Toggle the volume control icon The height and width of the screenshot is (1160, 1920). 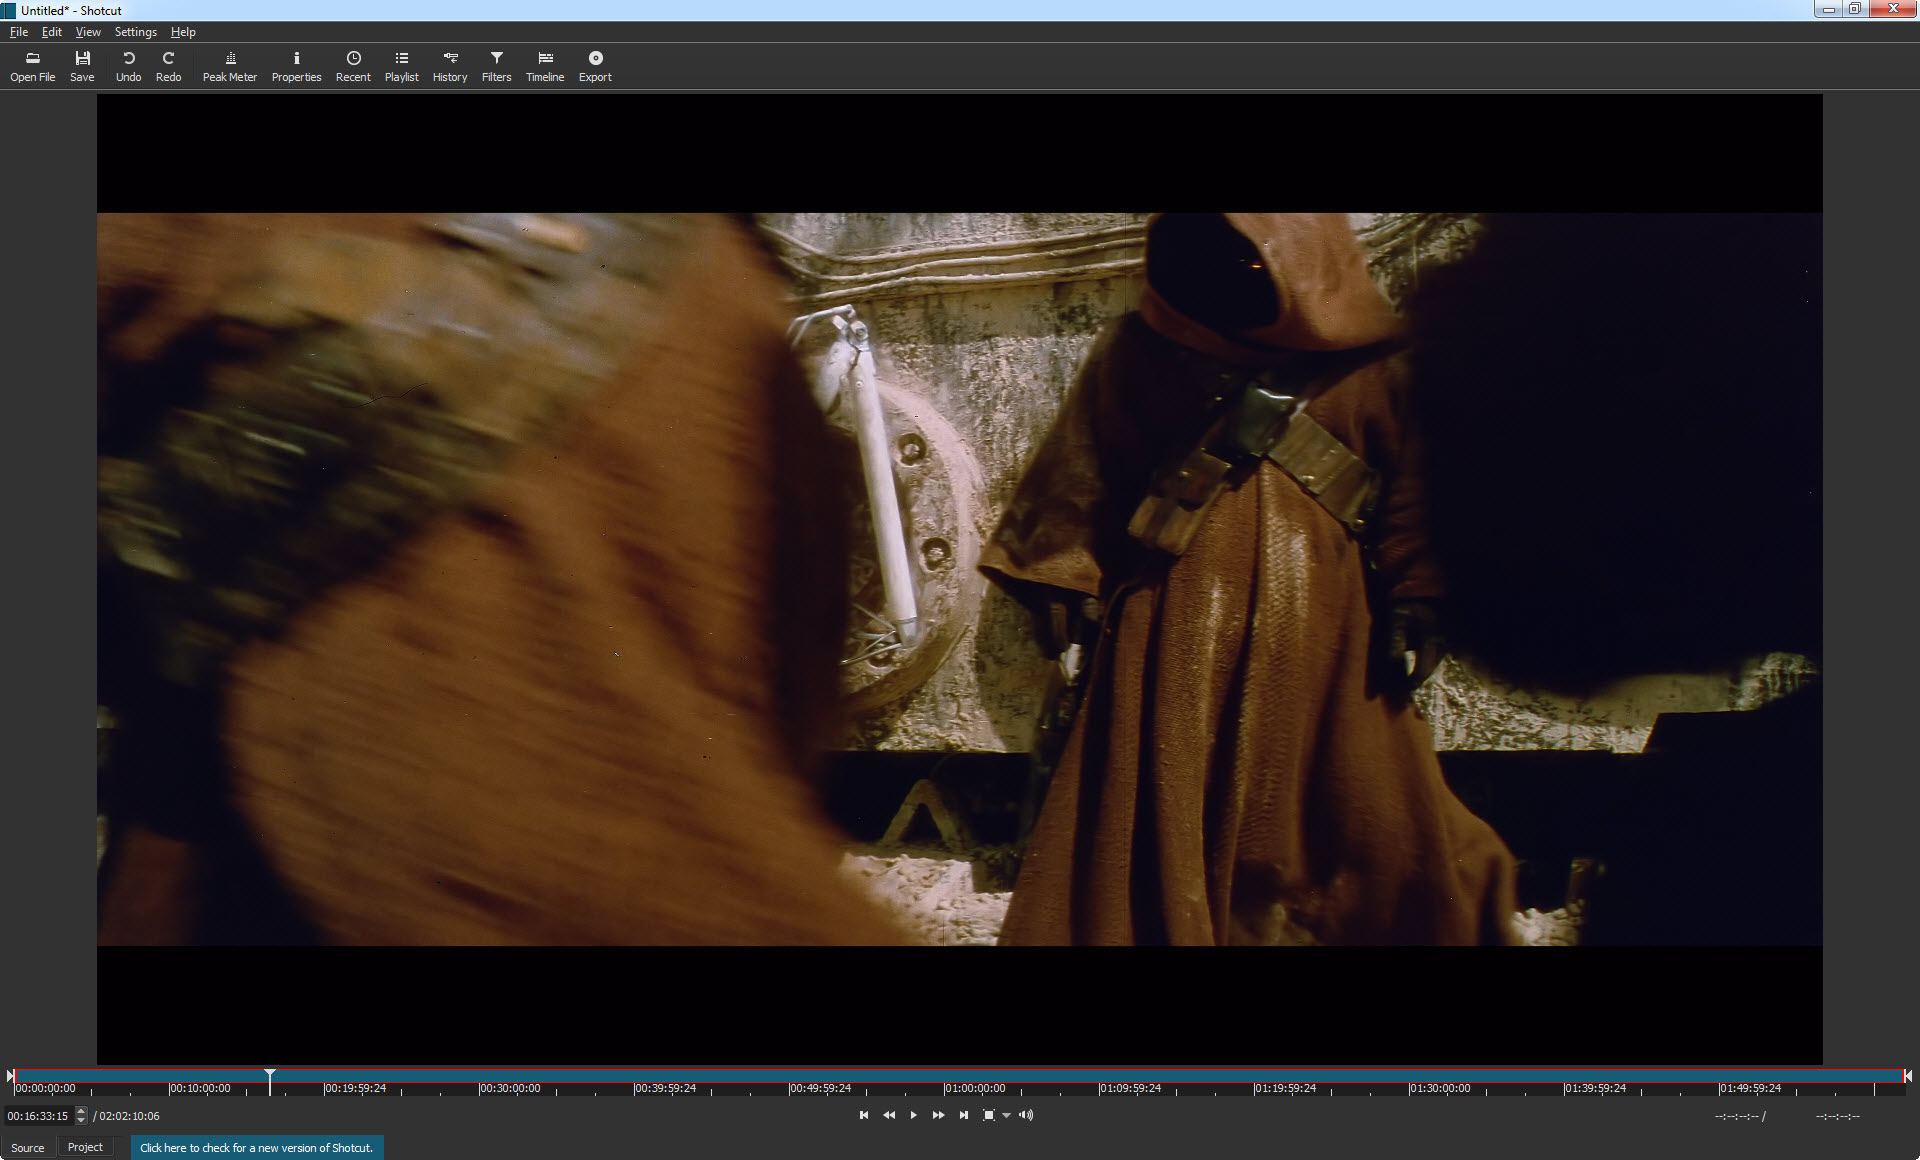point(1026,1115)
